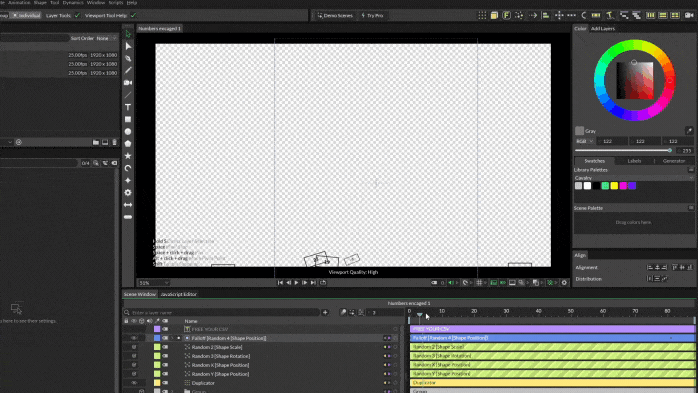This screenshot has height=393, width=698.
Task: Switch to the JavaScript Editor tab
Action: [179, 294]
